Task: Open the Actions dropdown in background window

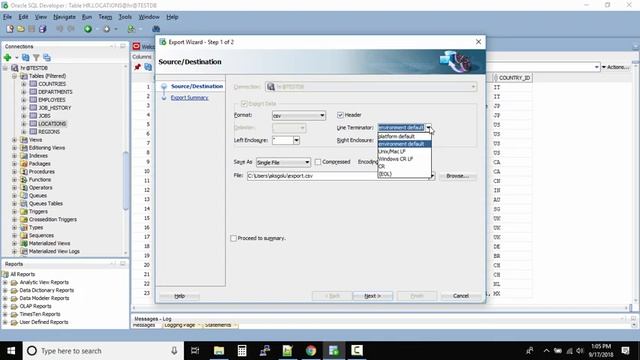Action: (x=616, y=67)
